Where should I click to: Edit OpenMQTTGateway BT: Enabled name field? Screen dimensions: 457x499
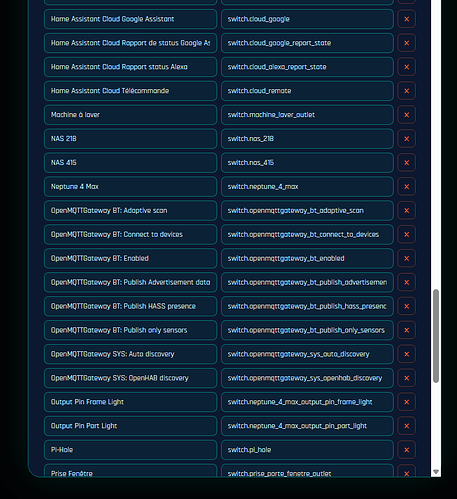(130, 258)
